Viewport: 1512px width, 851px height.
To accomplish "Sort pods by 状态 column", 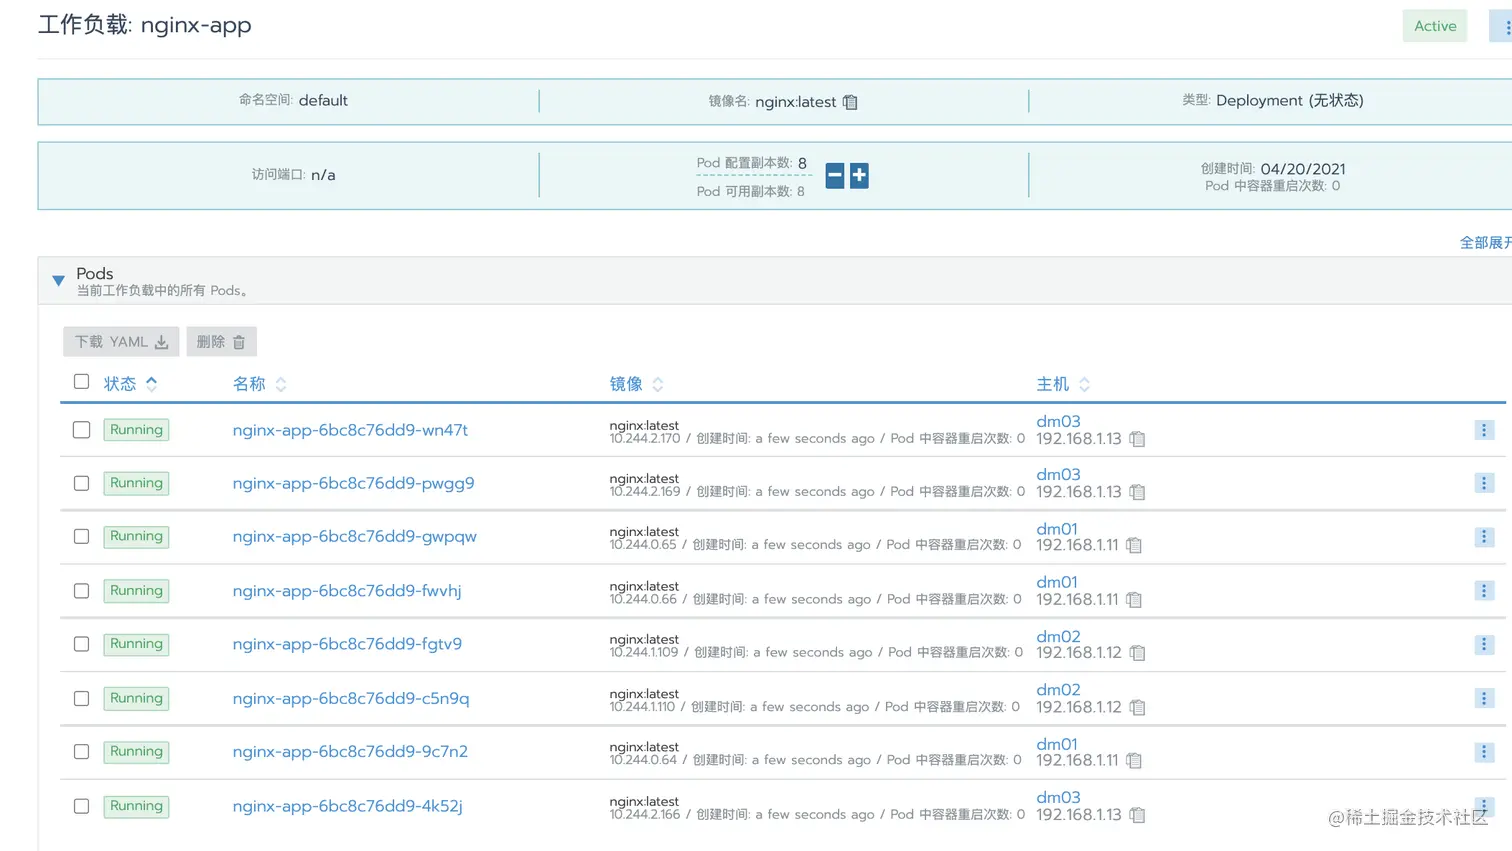I will click(131, 384).
